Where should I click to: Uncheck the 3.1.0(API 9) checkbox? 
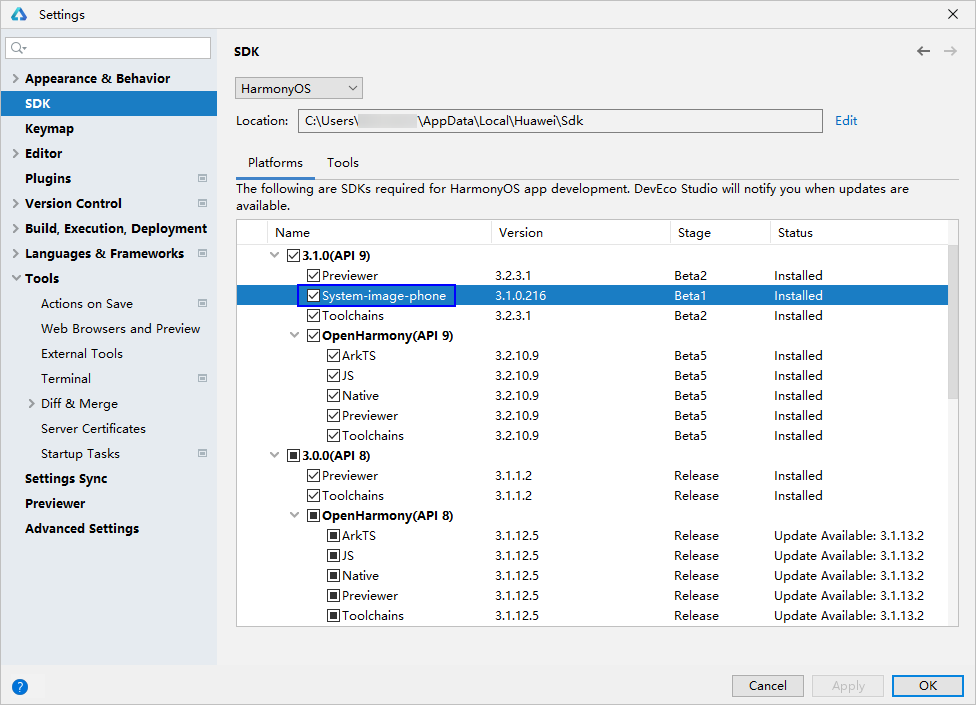[293, 256]
